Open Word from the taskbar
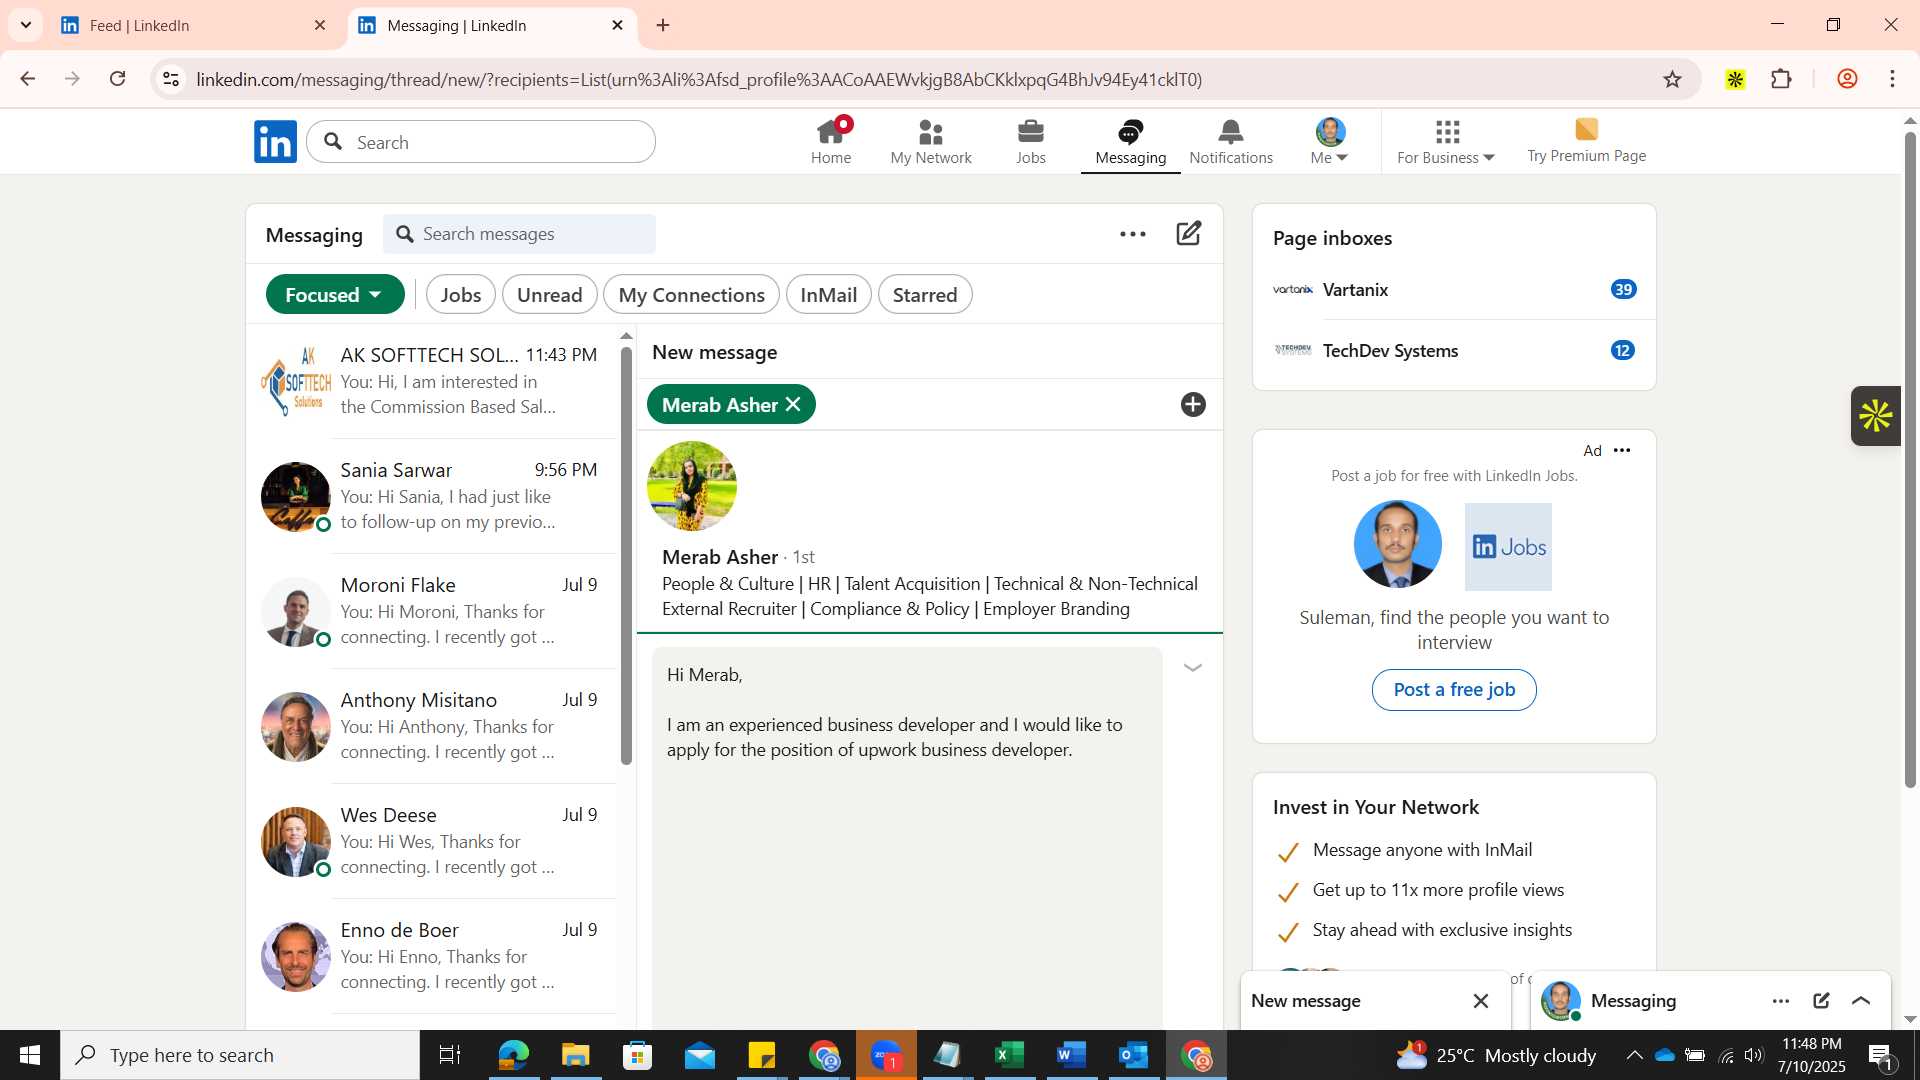Screen dimensions: 1920x1080 click(x=1071, y=1055)
